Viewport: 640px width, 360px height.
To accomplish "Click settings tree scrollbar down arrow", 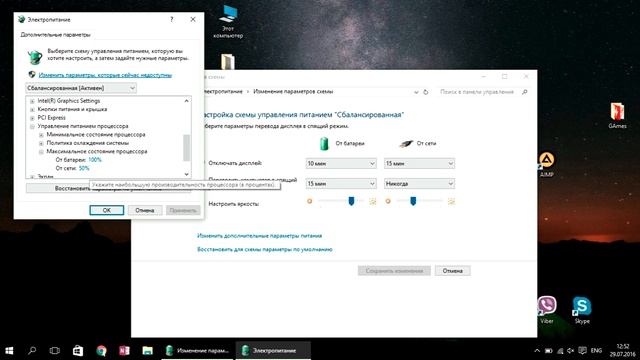I will tap(187, 174).
